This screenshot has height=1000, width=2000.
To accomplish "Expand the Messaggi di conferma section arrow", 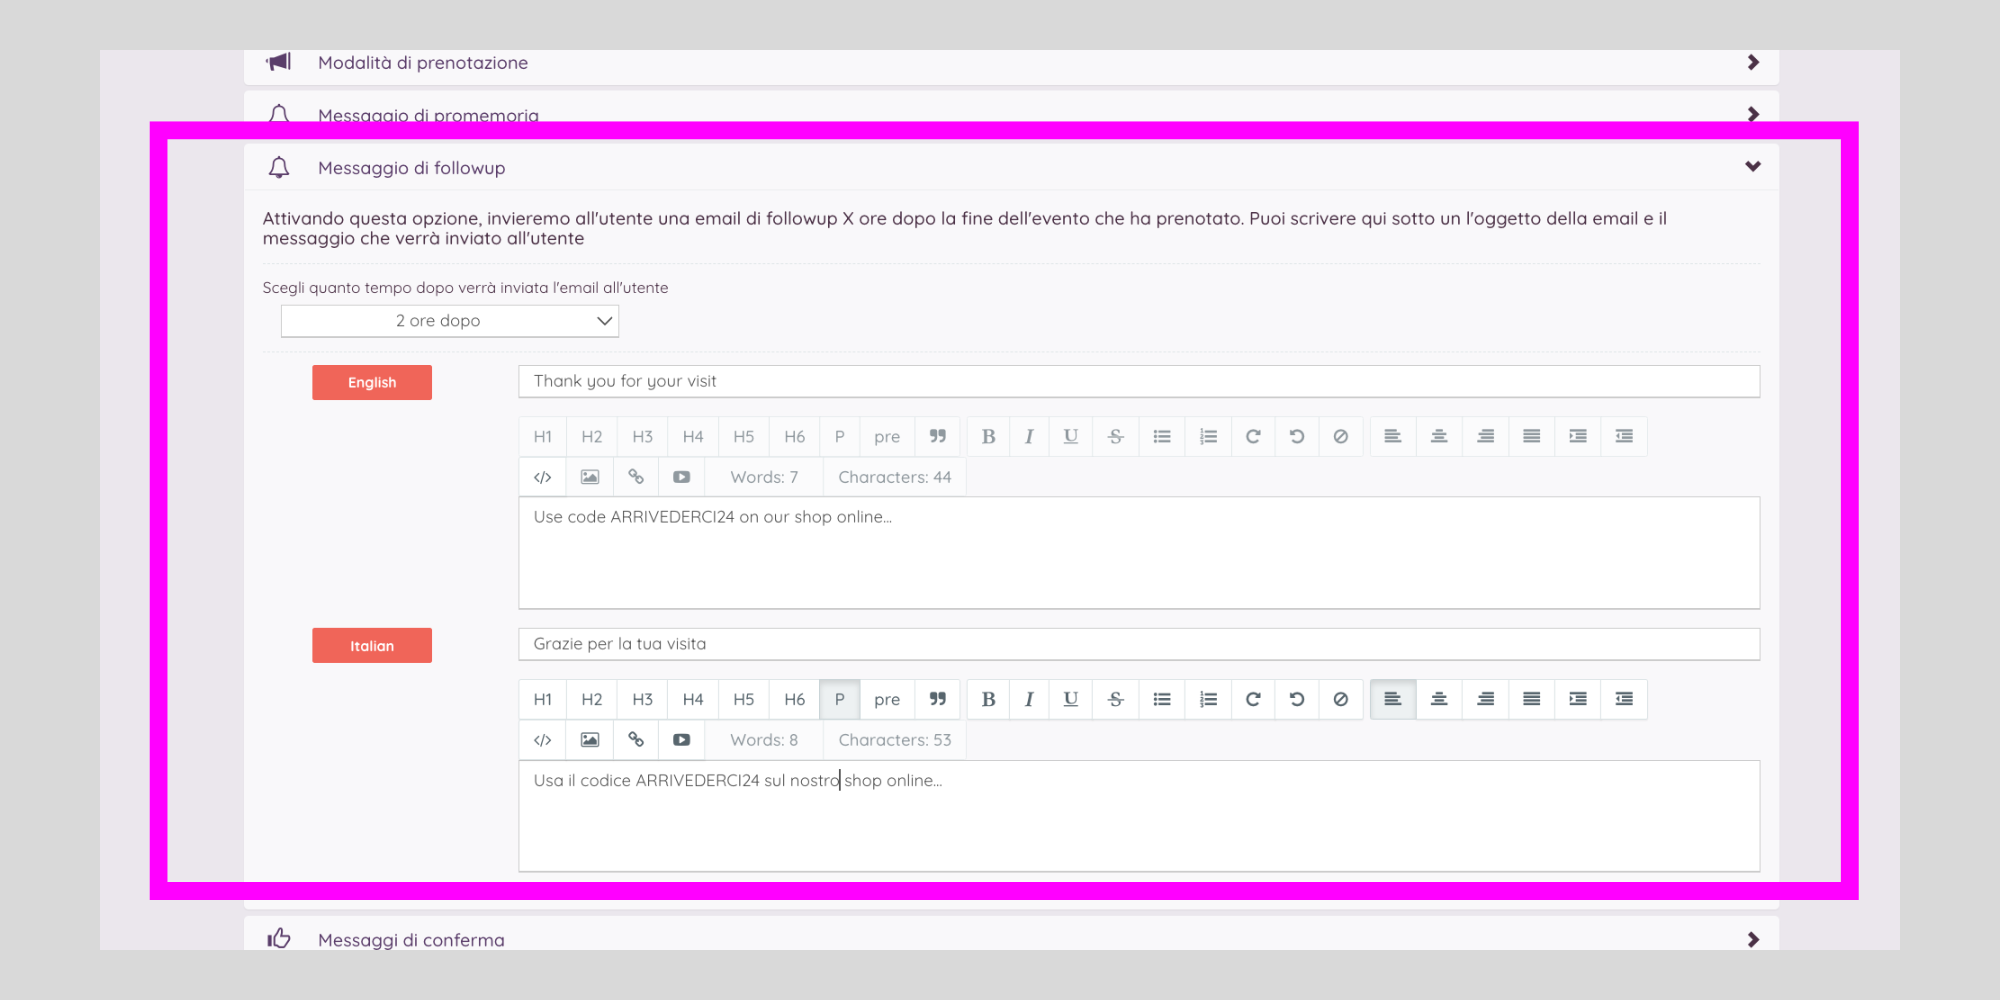I will [x=1753, y=939].
